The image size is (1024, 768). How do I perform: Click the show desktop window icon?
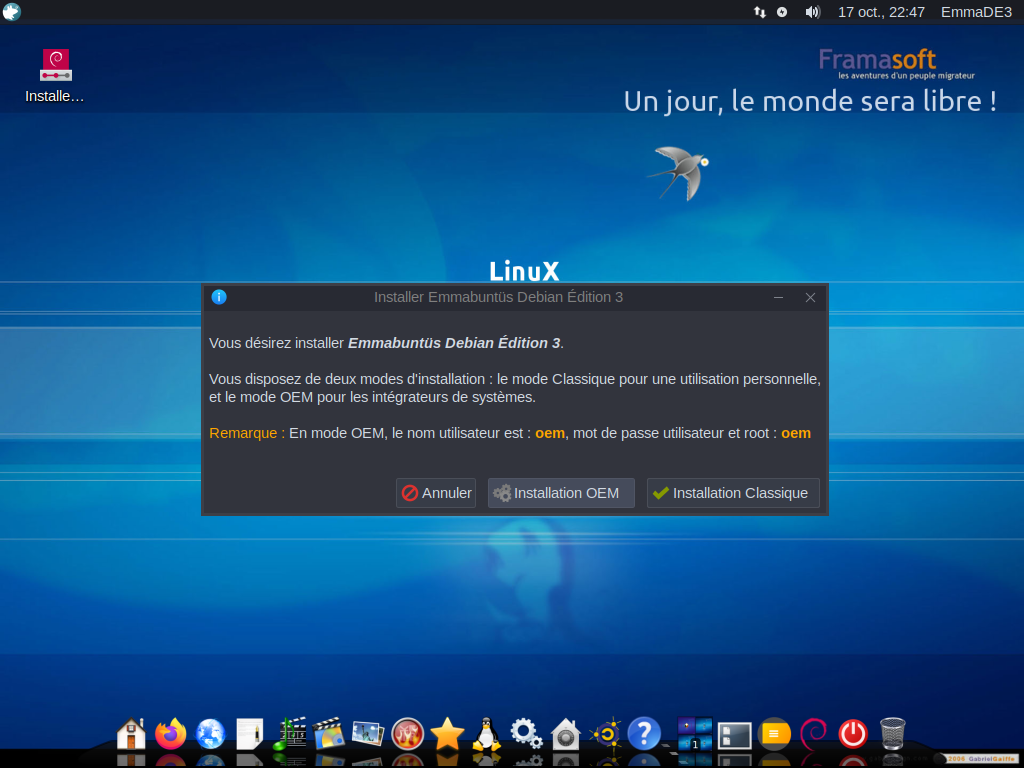[735, 735]
